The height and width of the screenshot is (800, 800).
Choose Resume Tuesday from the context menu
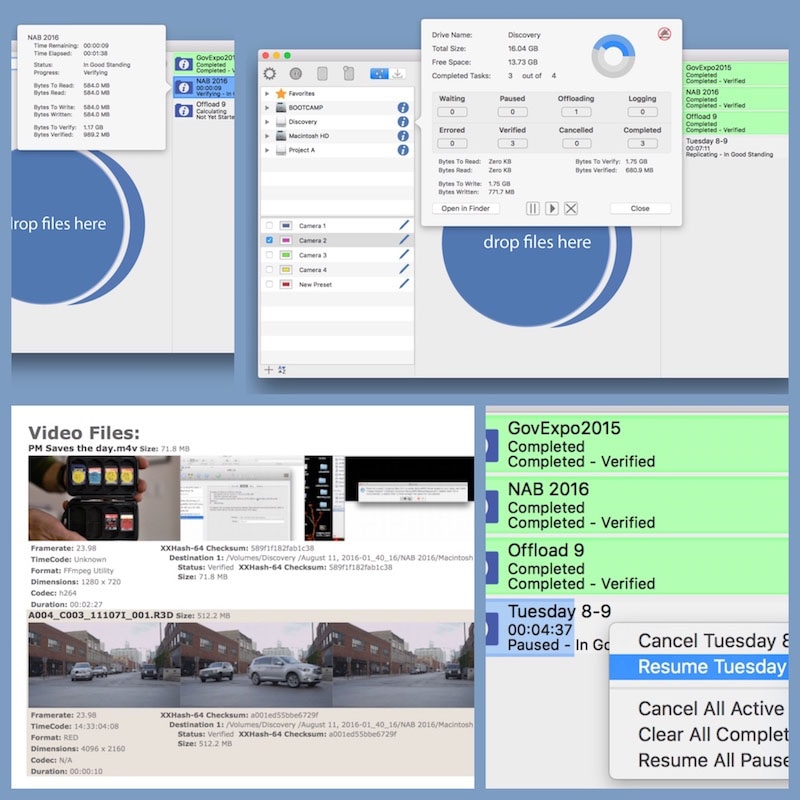(x=710, y=667)
